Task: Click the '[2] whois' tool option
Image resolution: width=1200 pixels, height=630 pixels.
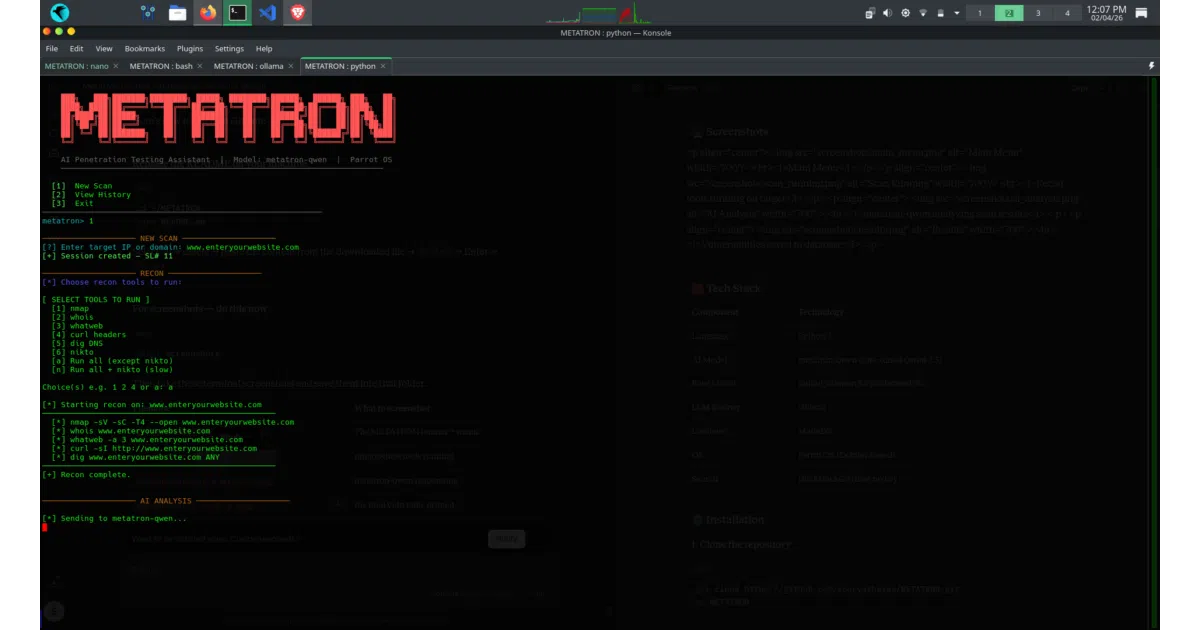Action: tap(72, 317)
